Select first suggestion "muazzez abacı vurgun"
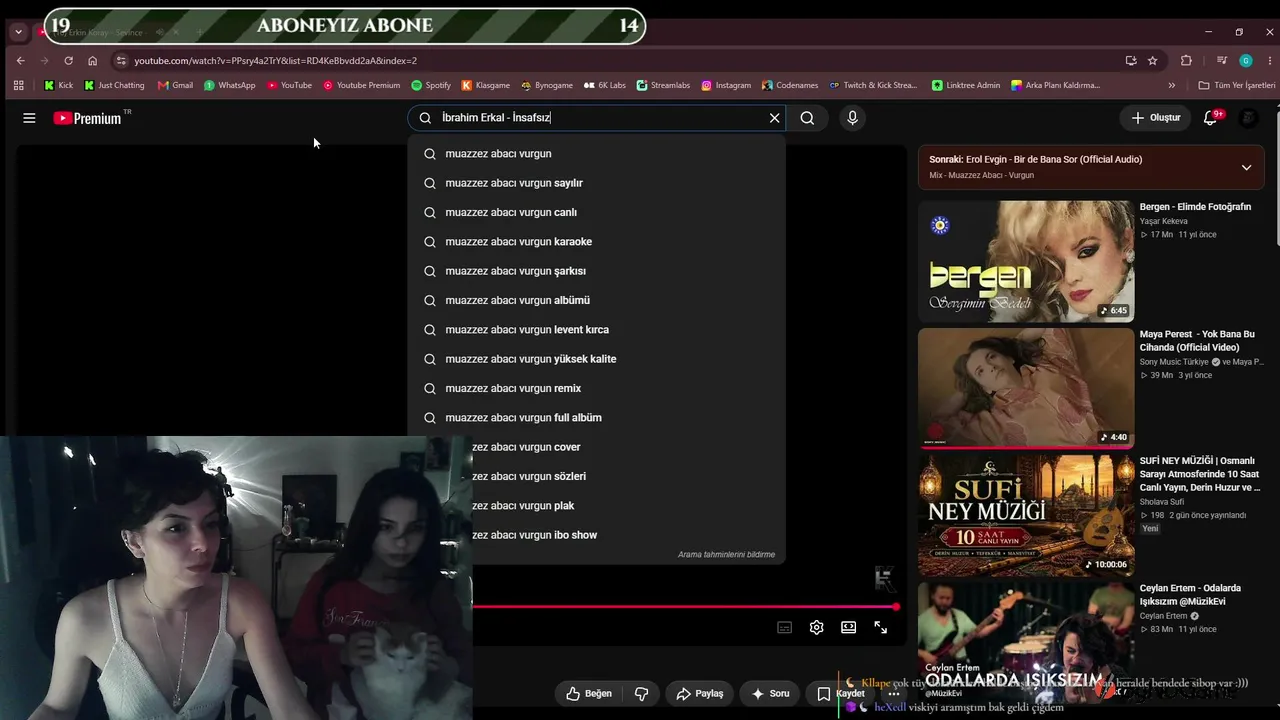This screenshot has height=720, width=1280. coord(596,154)
